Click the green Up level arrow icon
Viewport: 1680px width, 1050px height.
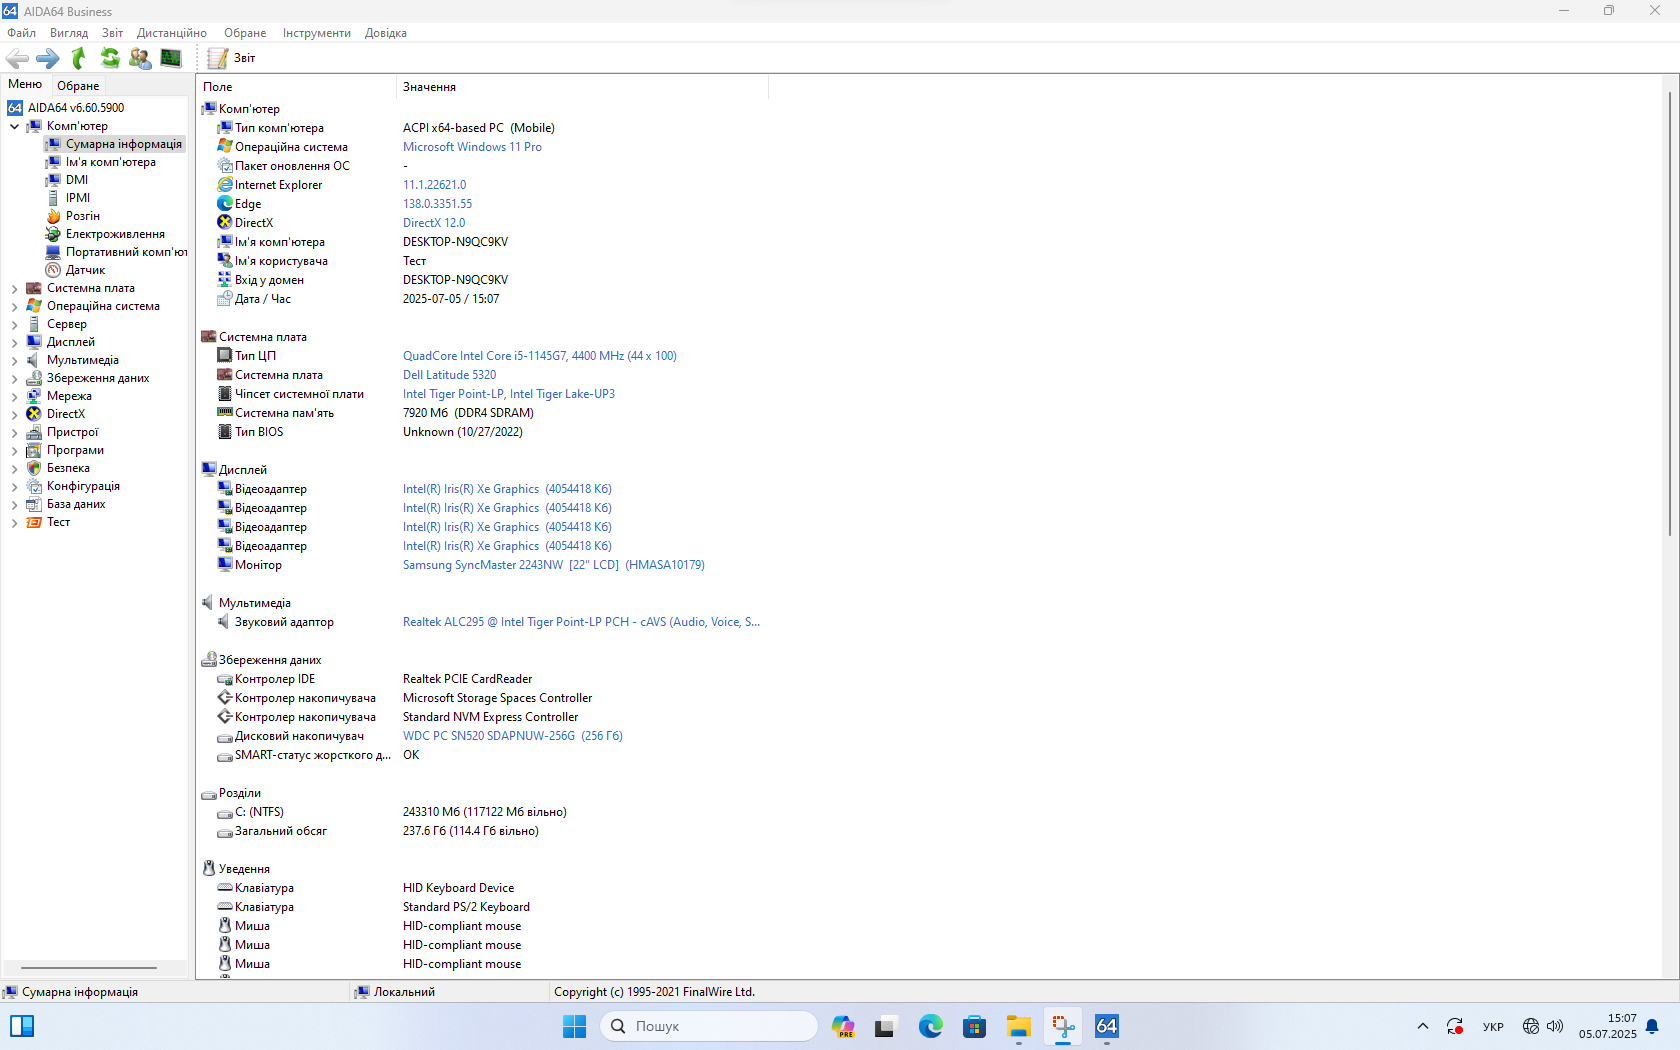(79, 59)
